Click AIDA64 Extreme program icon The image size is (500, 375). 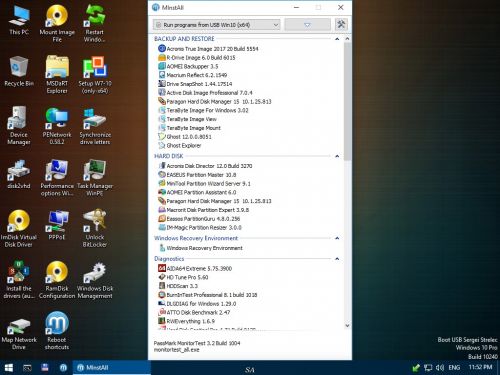[162, 268]
